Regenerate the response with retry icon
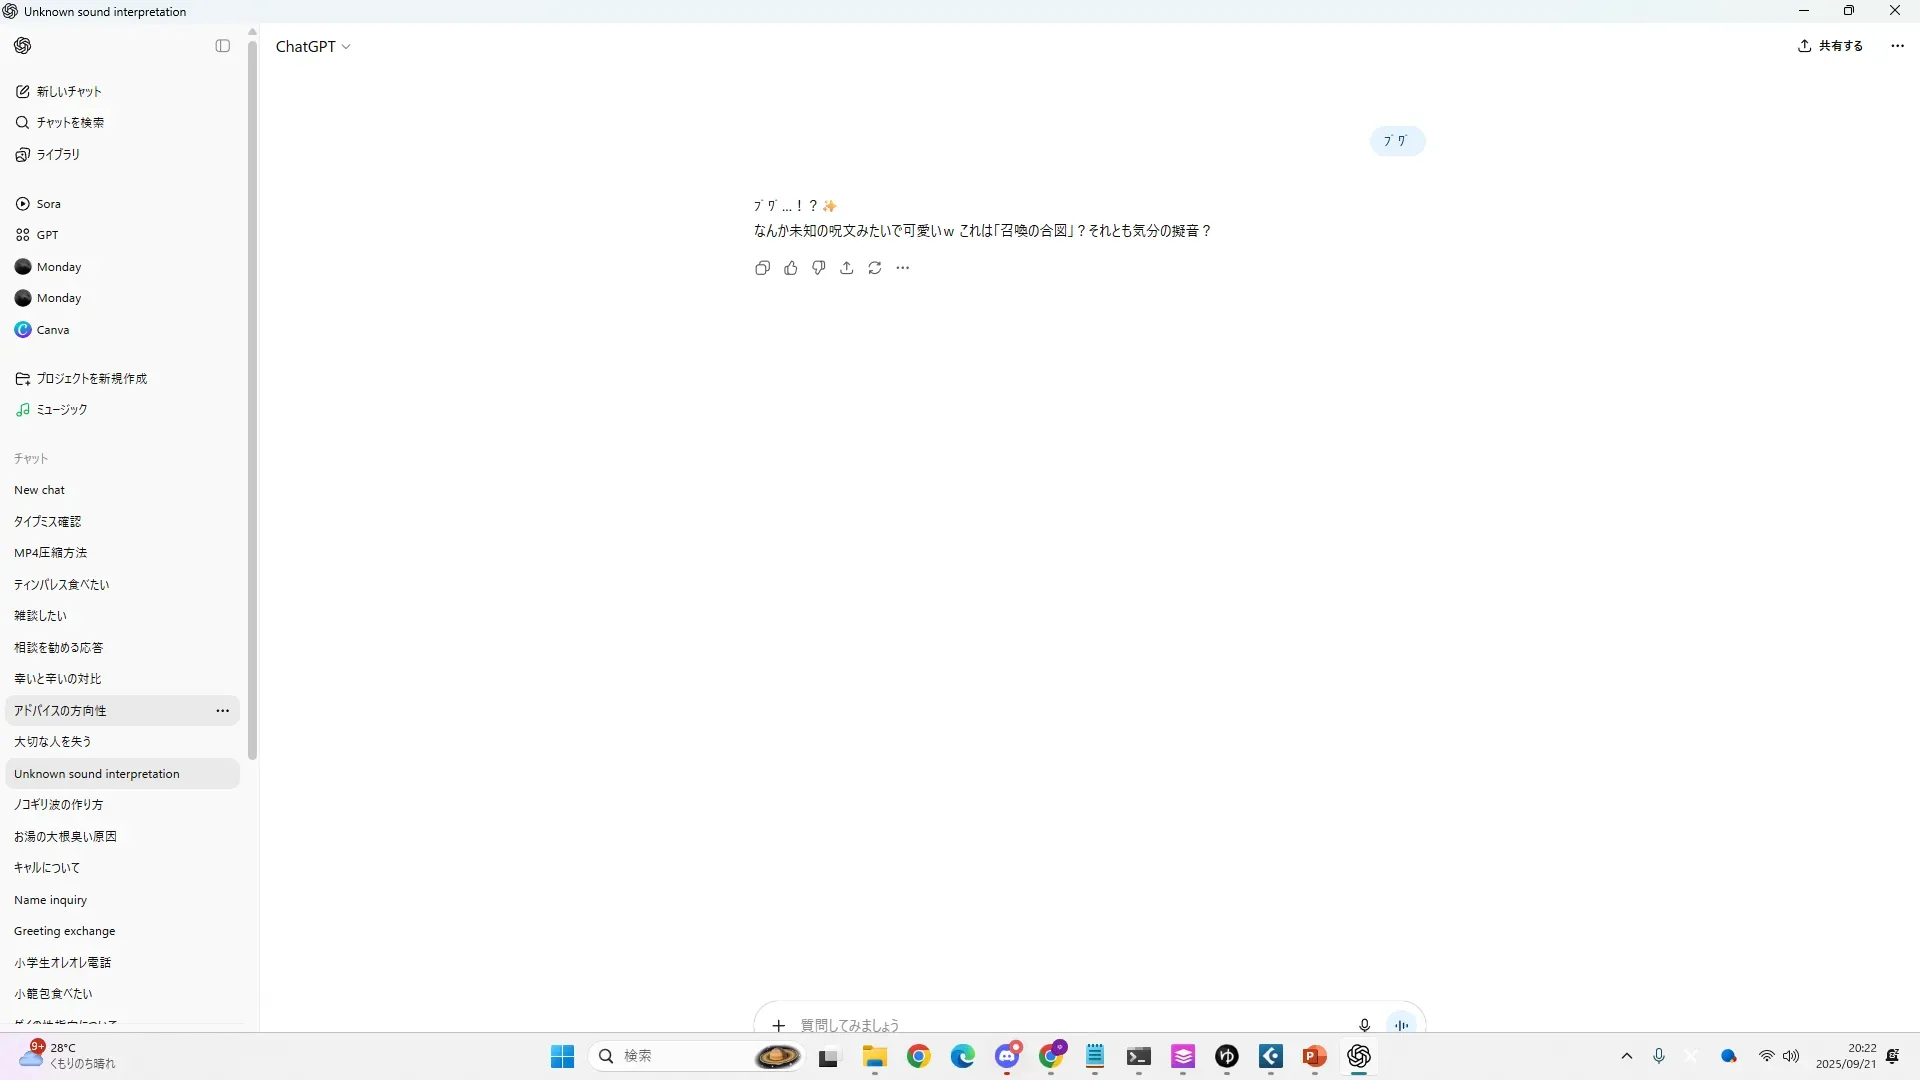This screenshot has width=1920, height=1080. click(875, 268)
